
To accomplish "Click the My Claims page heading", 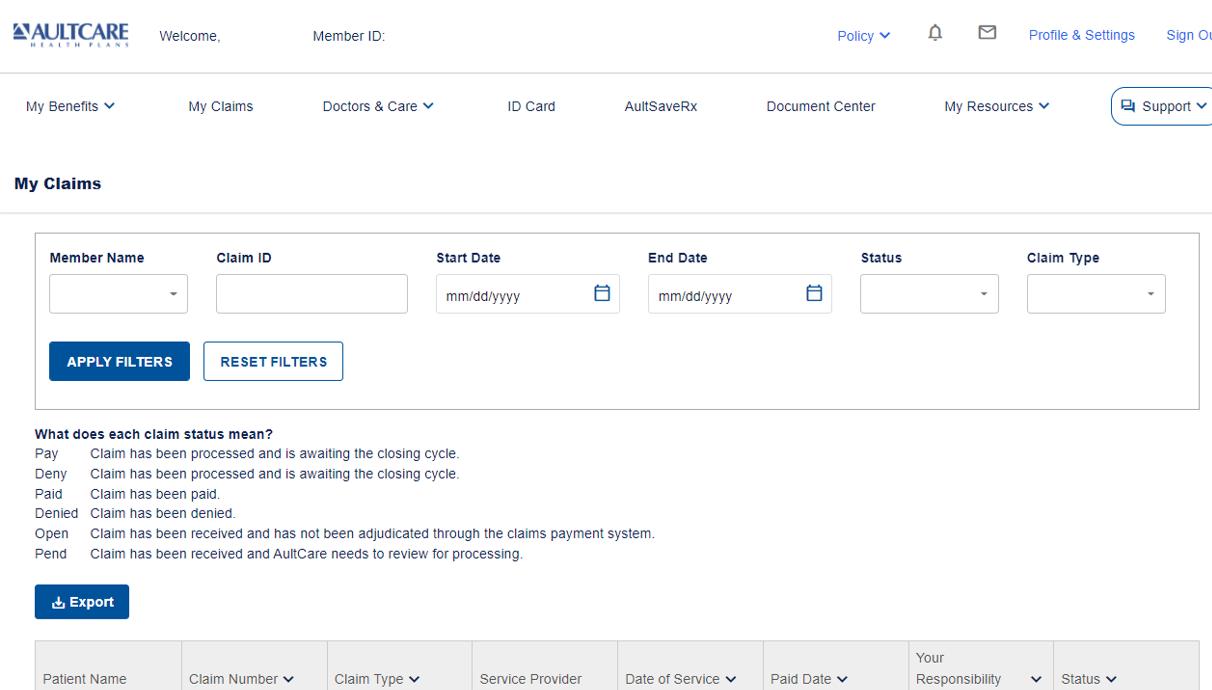I will 58,184.
